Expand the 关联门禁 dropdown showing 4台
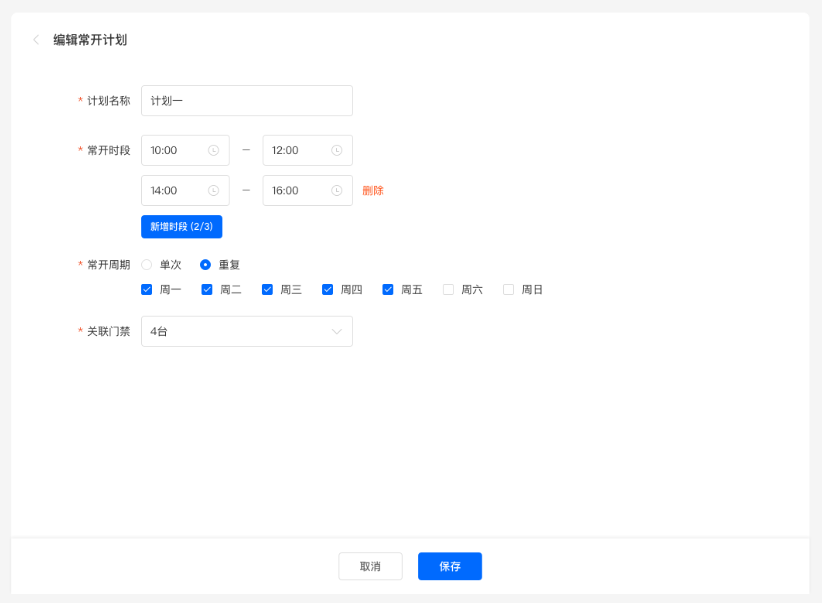This screenshot has width=822, height=603. [247, 331]
